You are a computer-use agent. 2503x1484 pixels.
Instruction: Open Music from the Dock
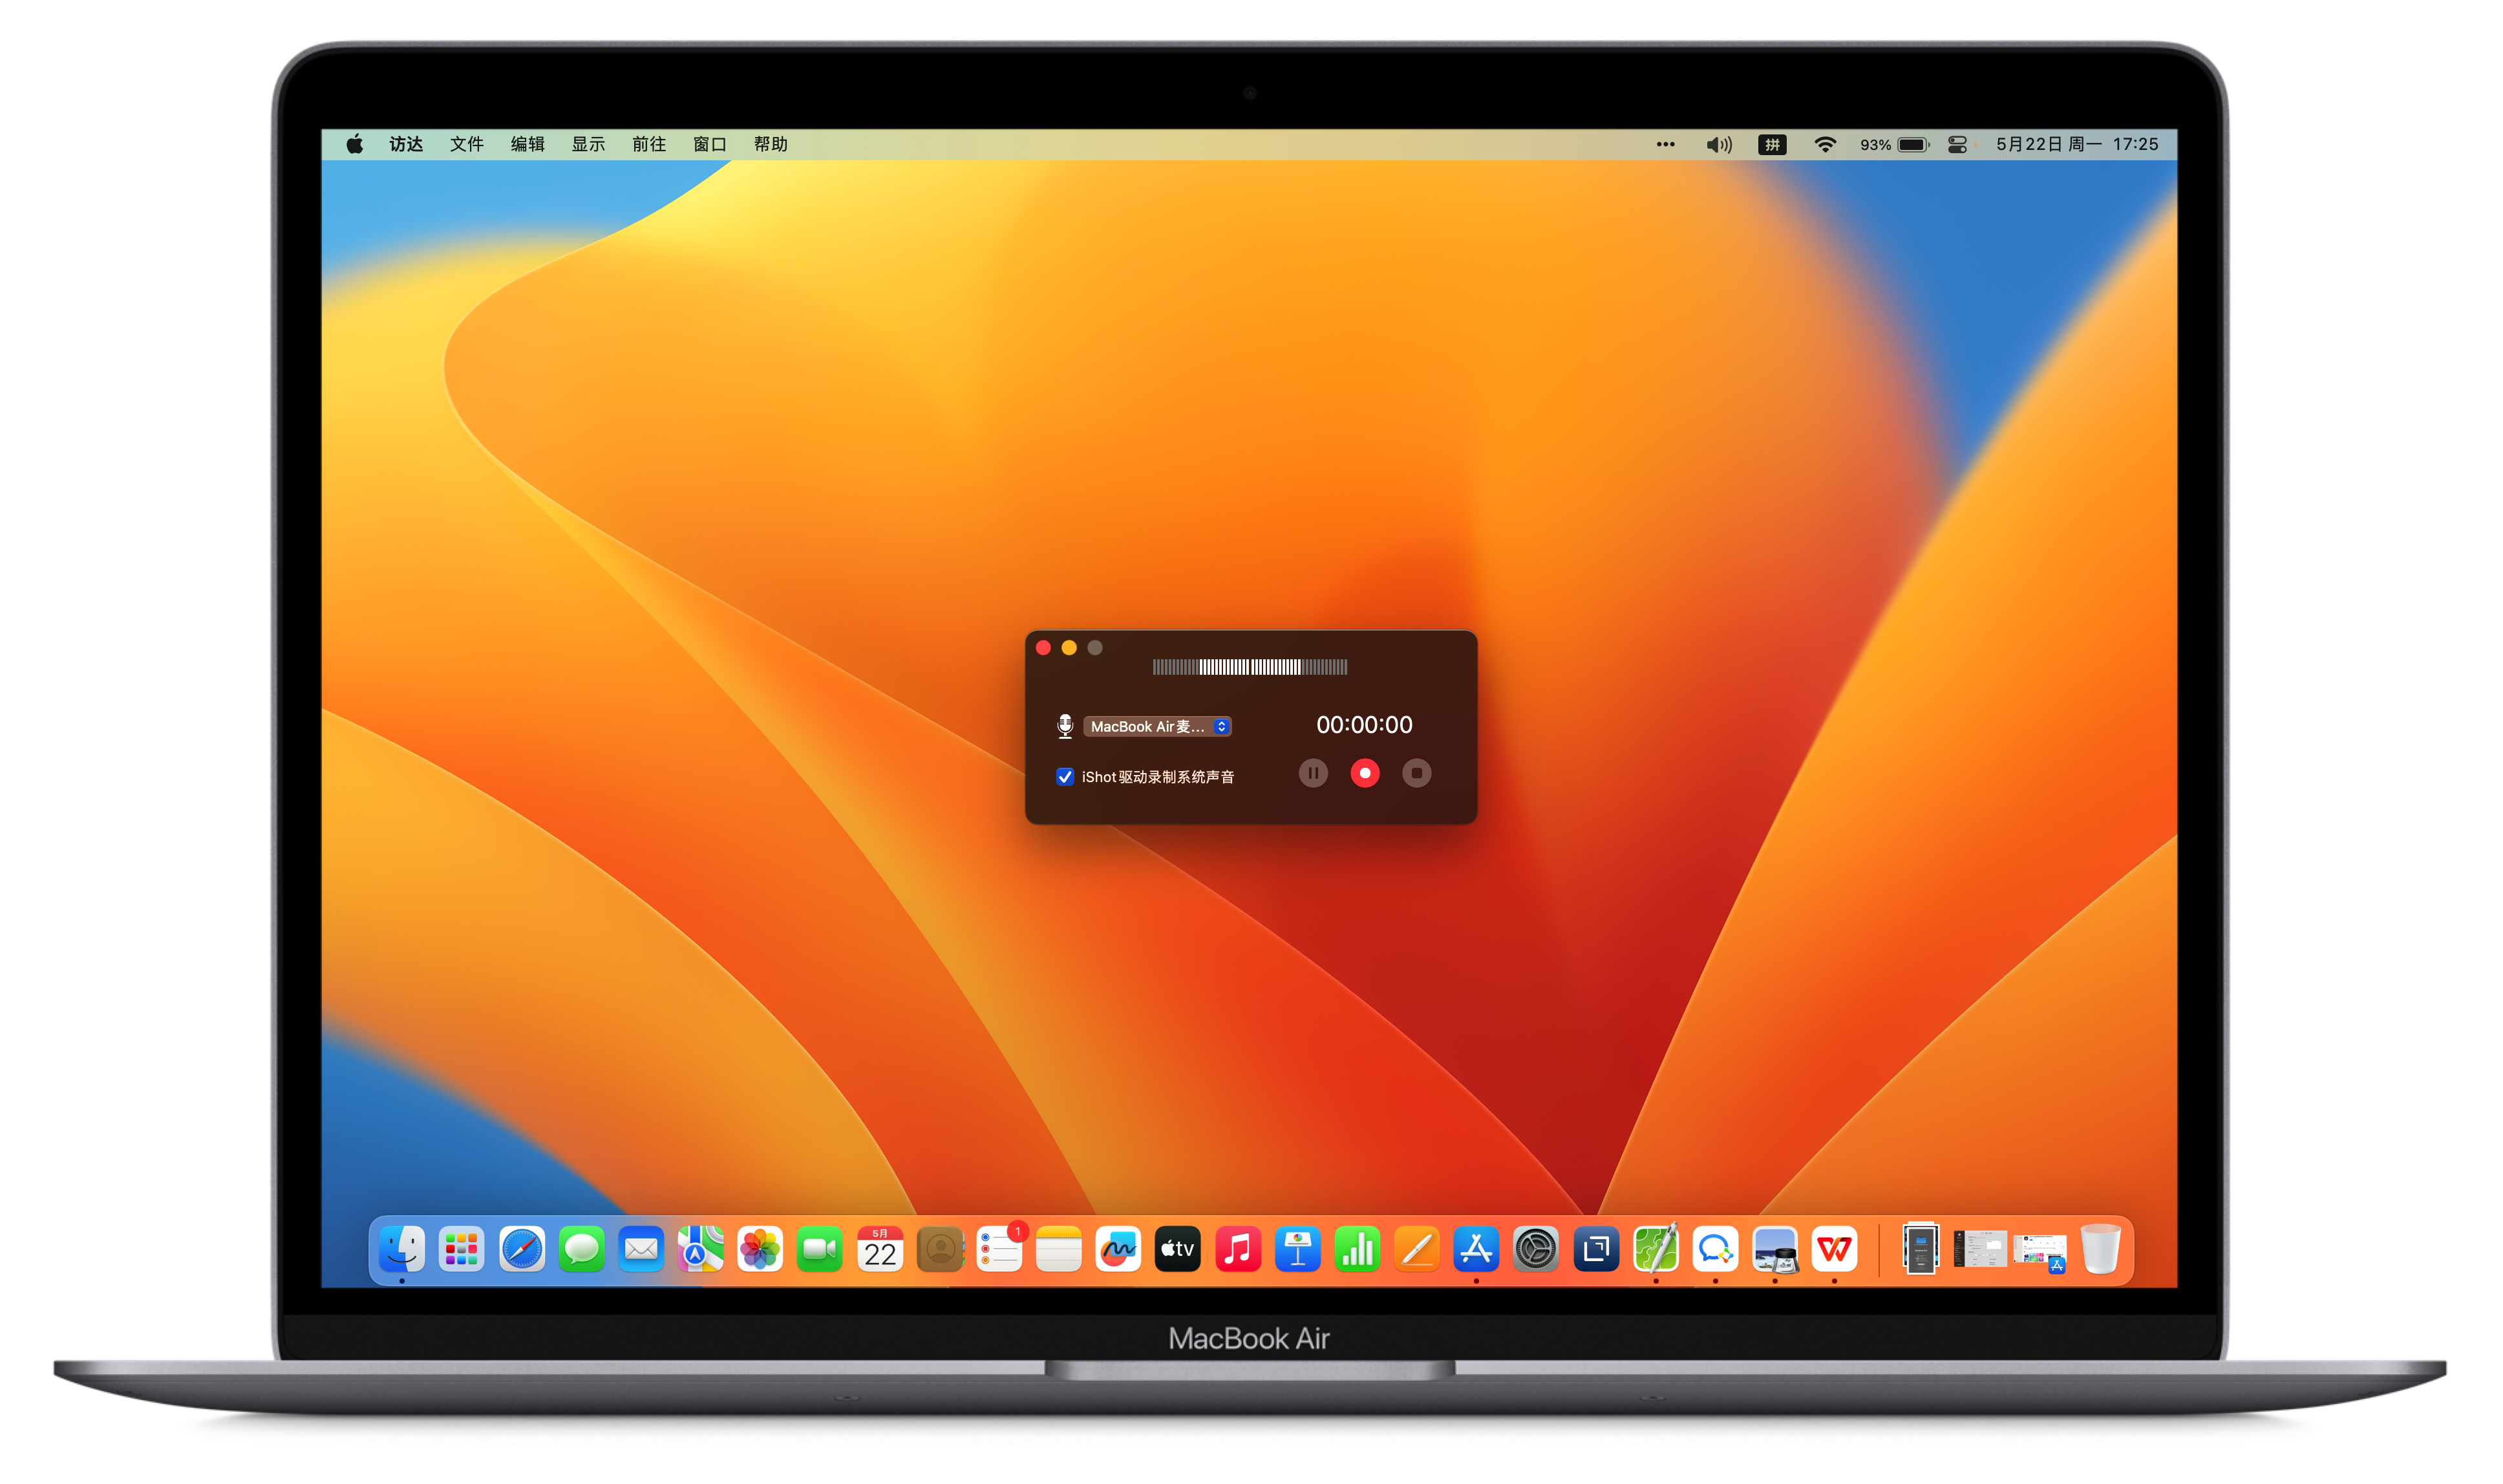[x=1238, y=1249]
